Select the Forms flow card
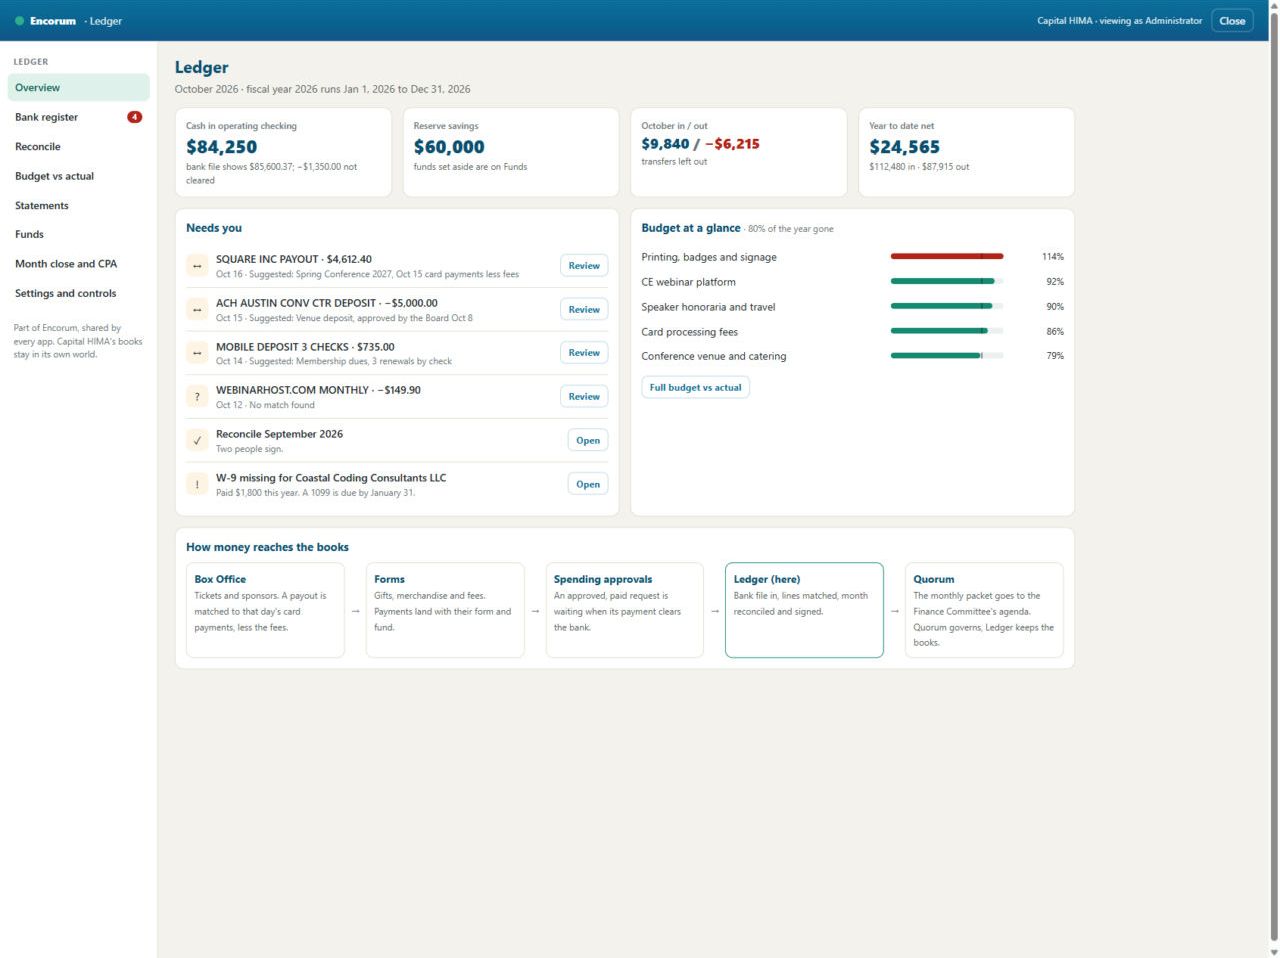 (445, 610)
